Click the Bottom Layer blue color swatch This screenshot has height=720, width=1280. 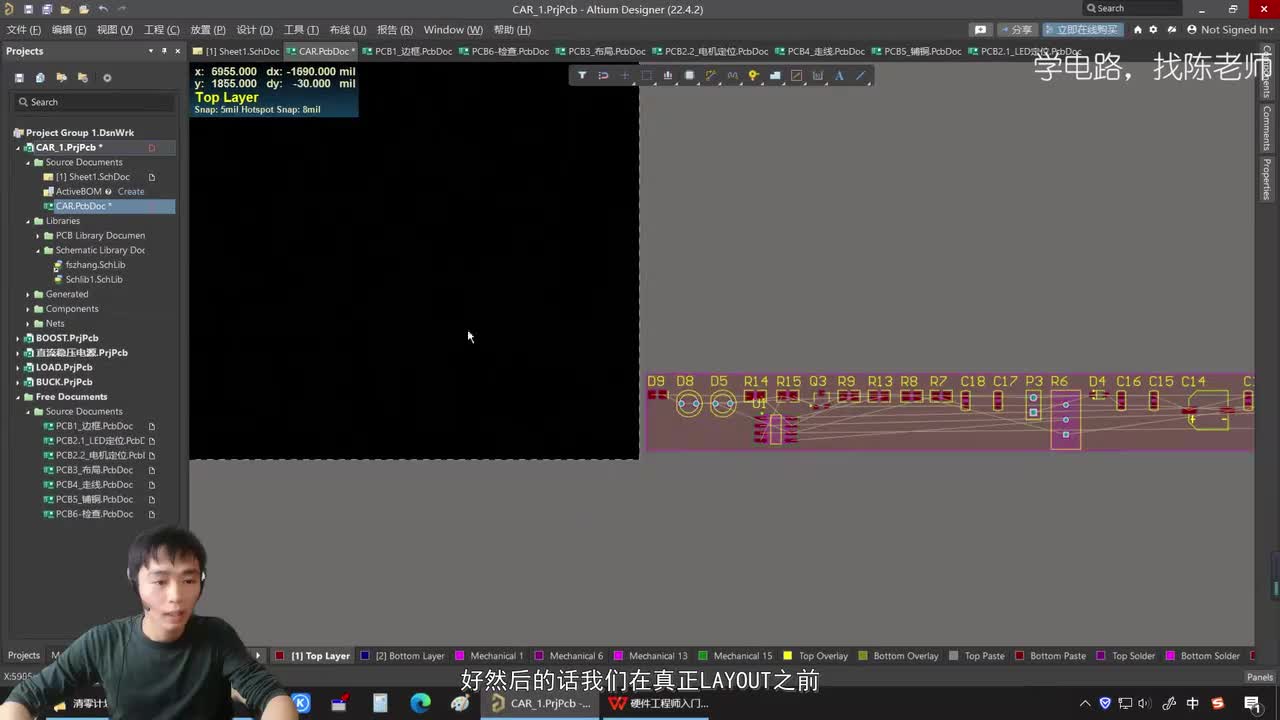coord(365,656)
